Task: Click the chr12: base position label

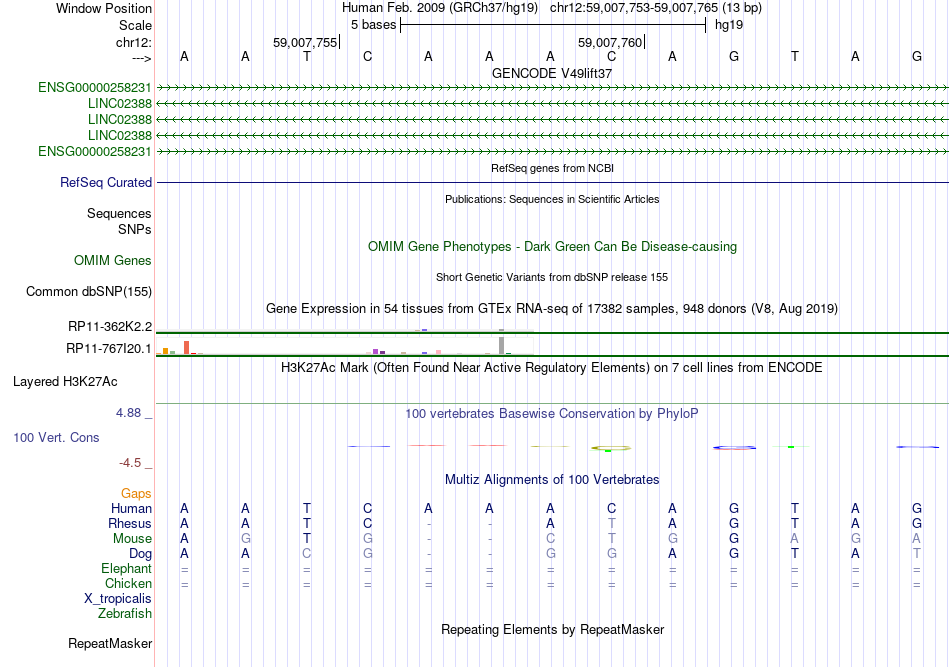Action: pyautogui.click(x=133, y=42)
